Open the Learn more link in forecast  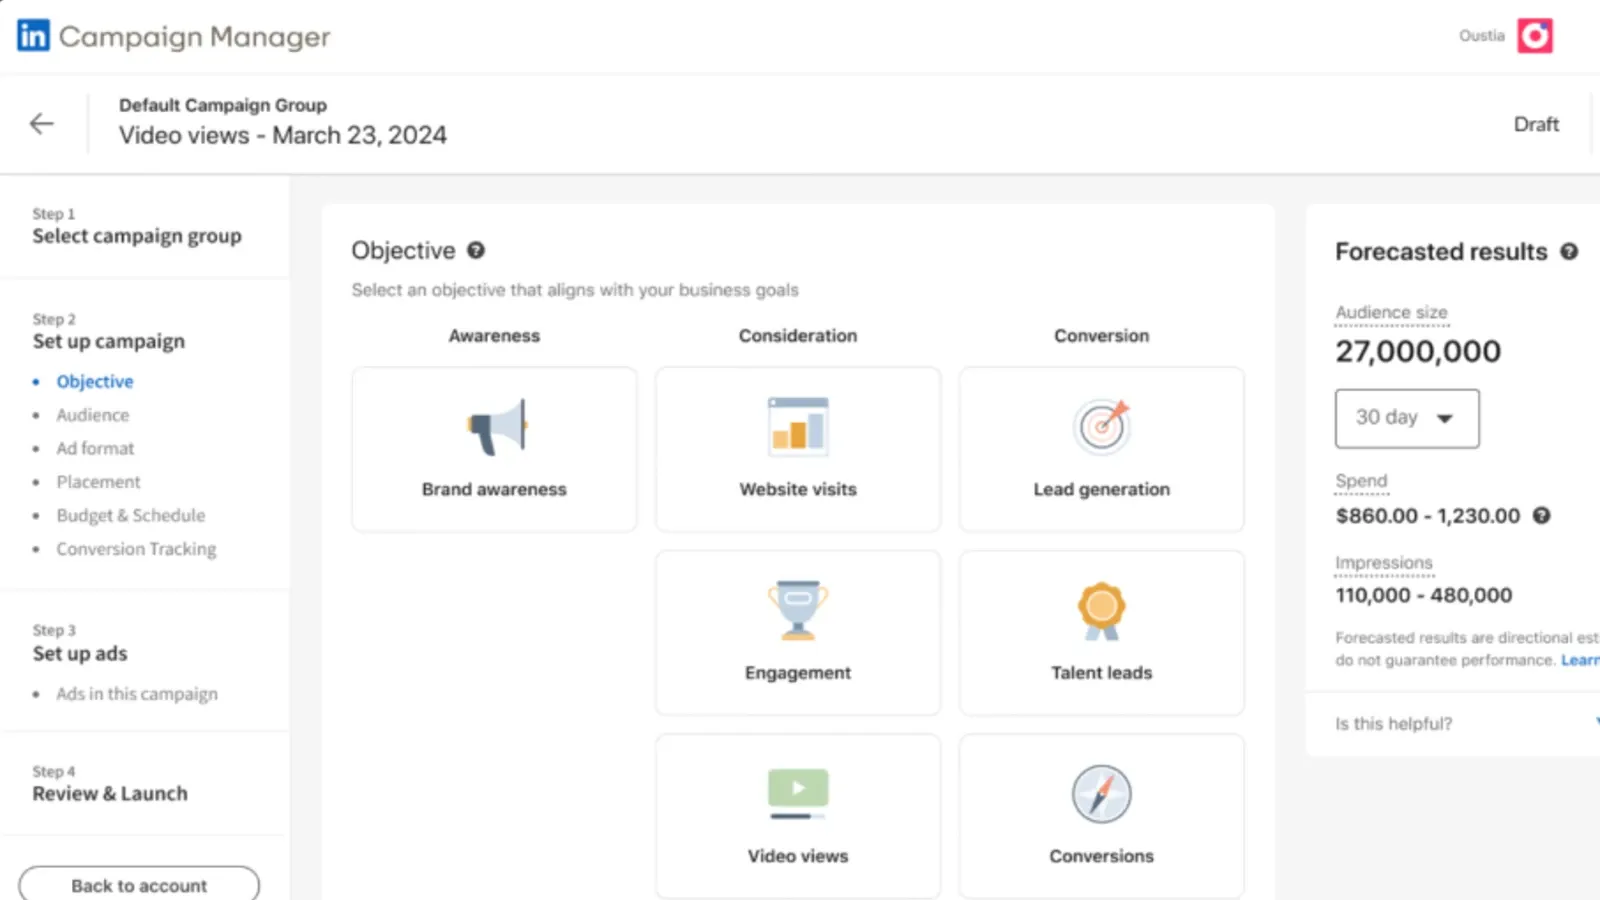[1581, 660]
